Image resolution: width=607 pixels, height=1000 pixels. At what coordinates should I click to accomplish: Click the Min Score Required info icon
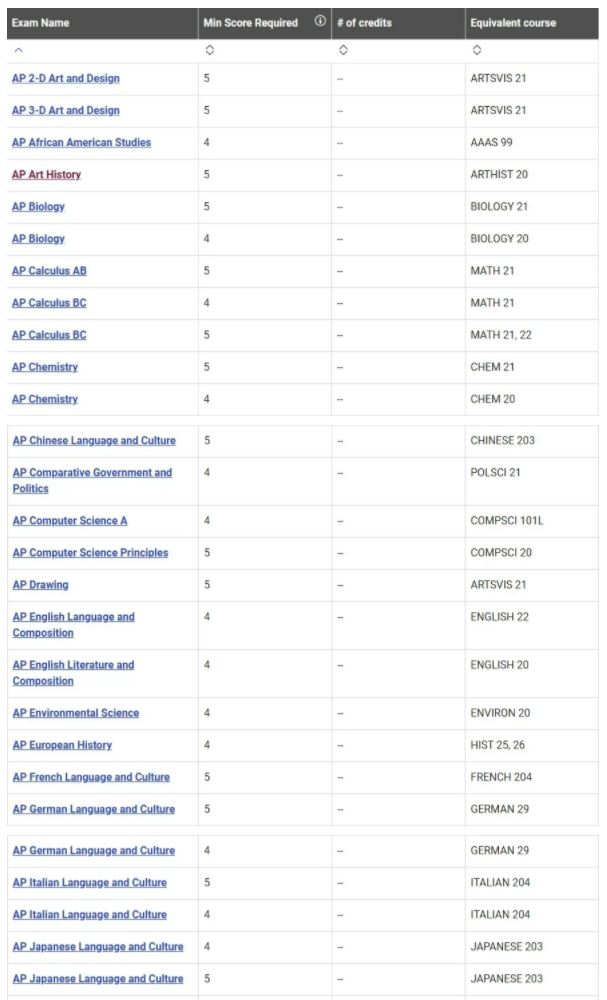(320, 22)
